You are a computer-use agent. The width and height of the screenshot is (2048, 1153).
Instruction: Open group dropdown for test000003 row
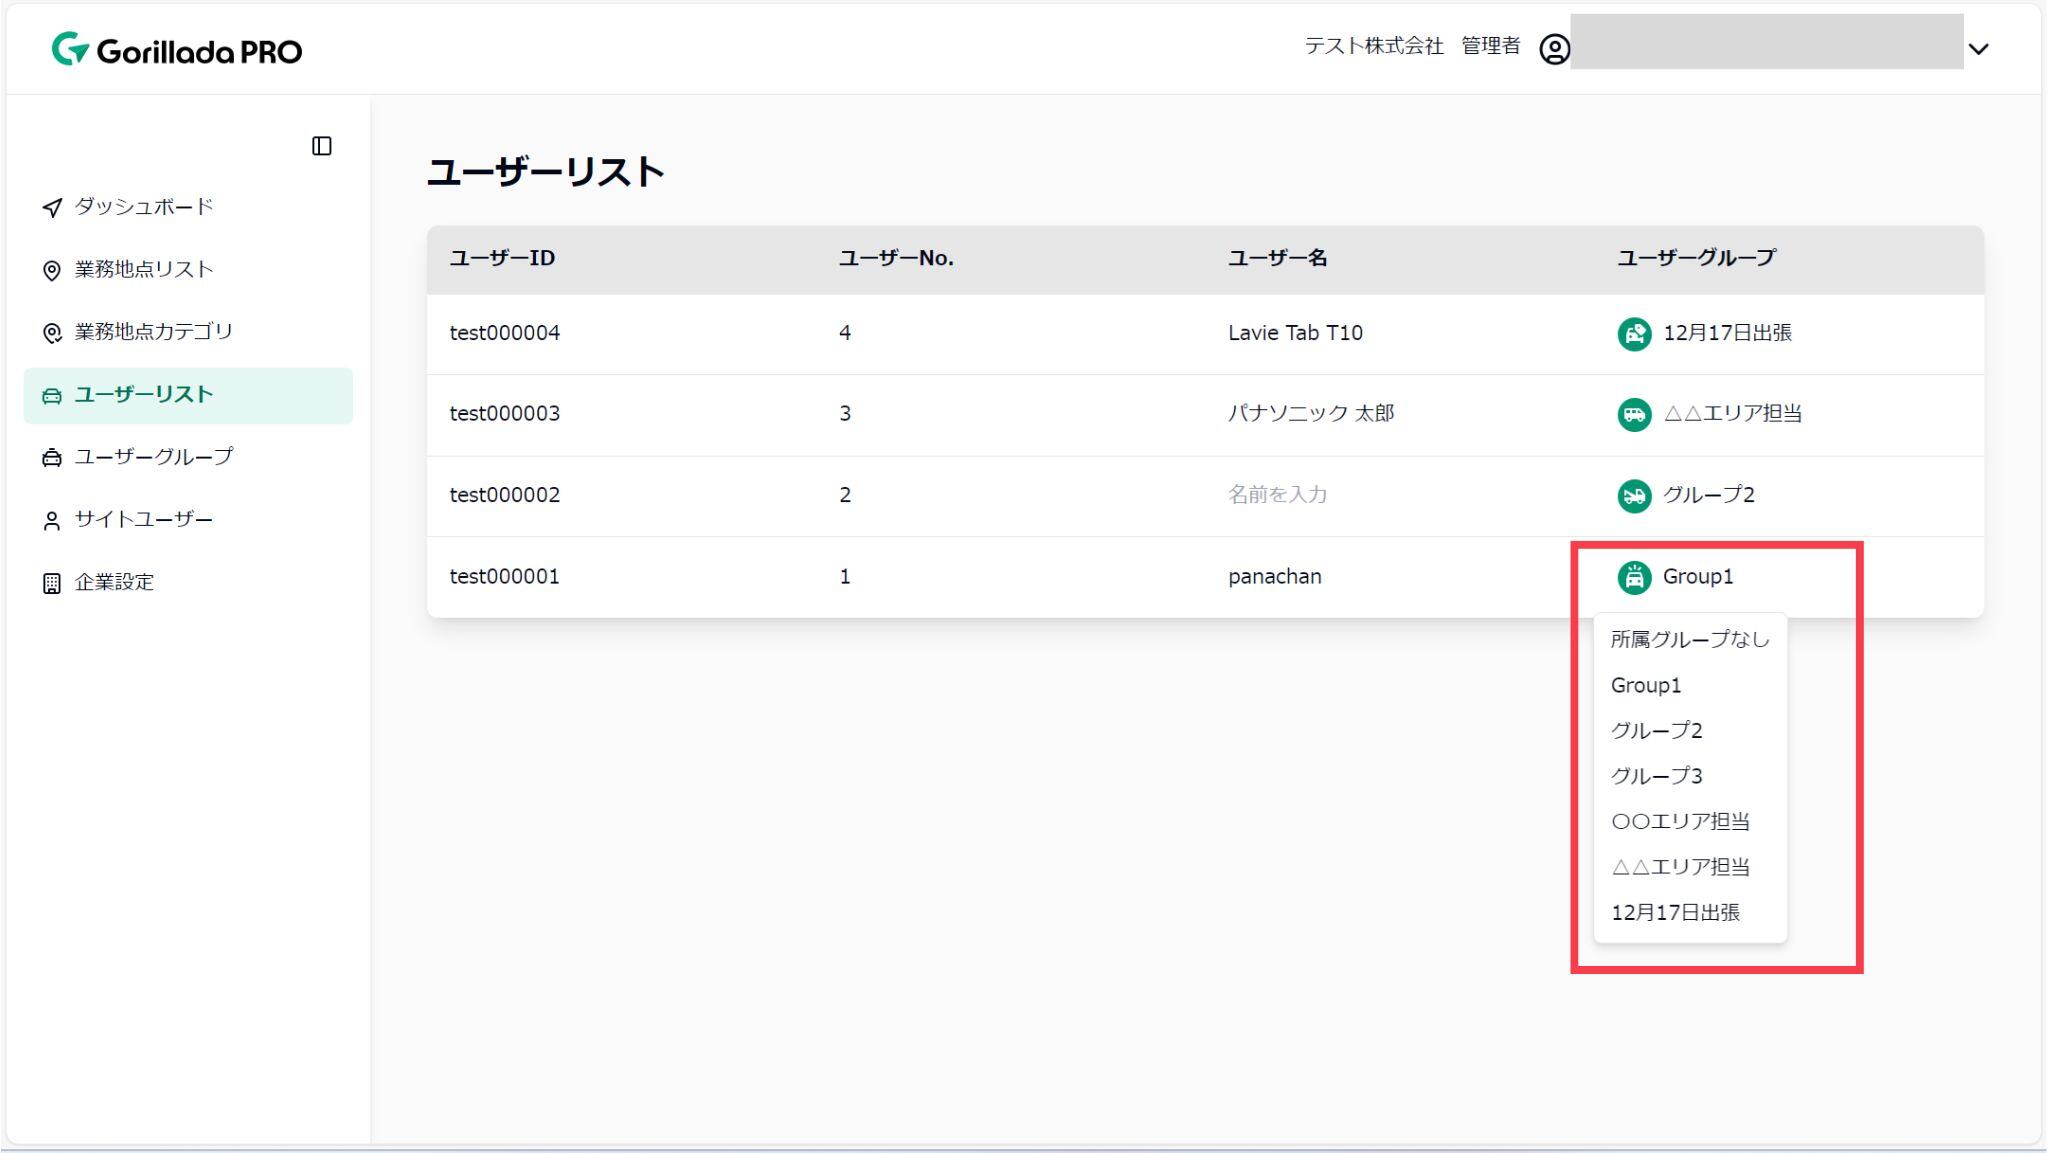[1709, 414]
